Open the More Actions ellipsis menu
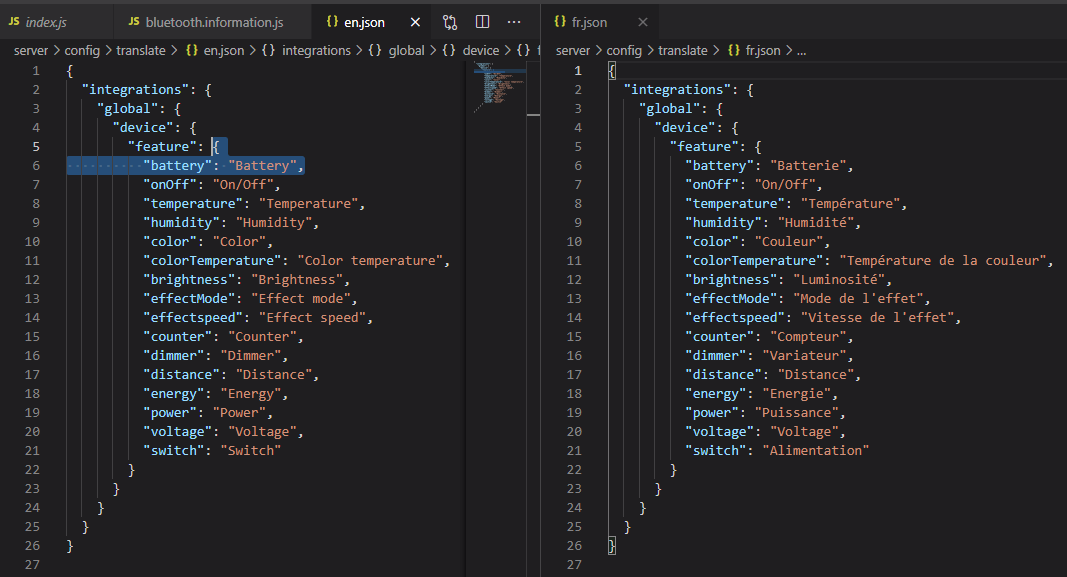1067x577 pixels. 514,22
